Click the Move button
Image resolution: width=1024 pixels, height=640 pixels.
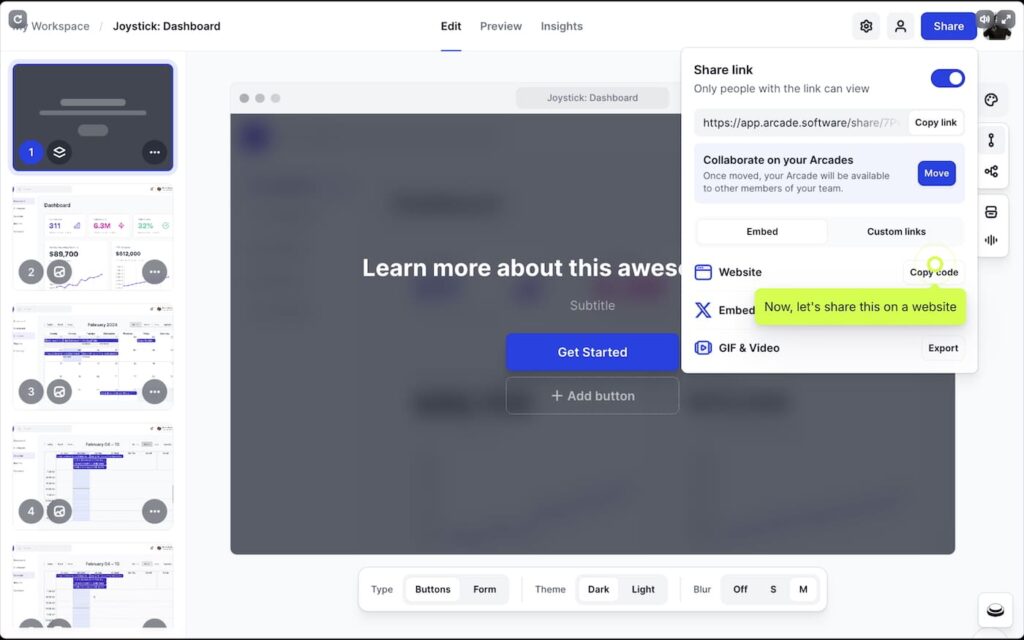coord(936,174)
